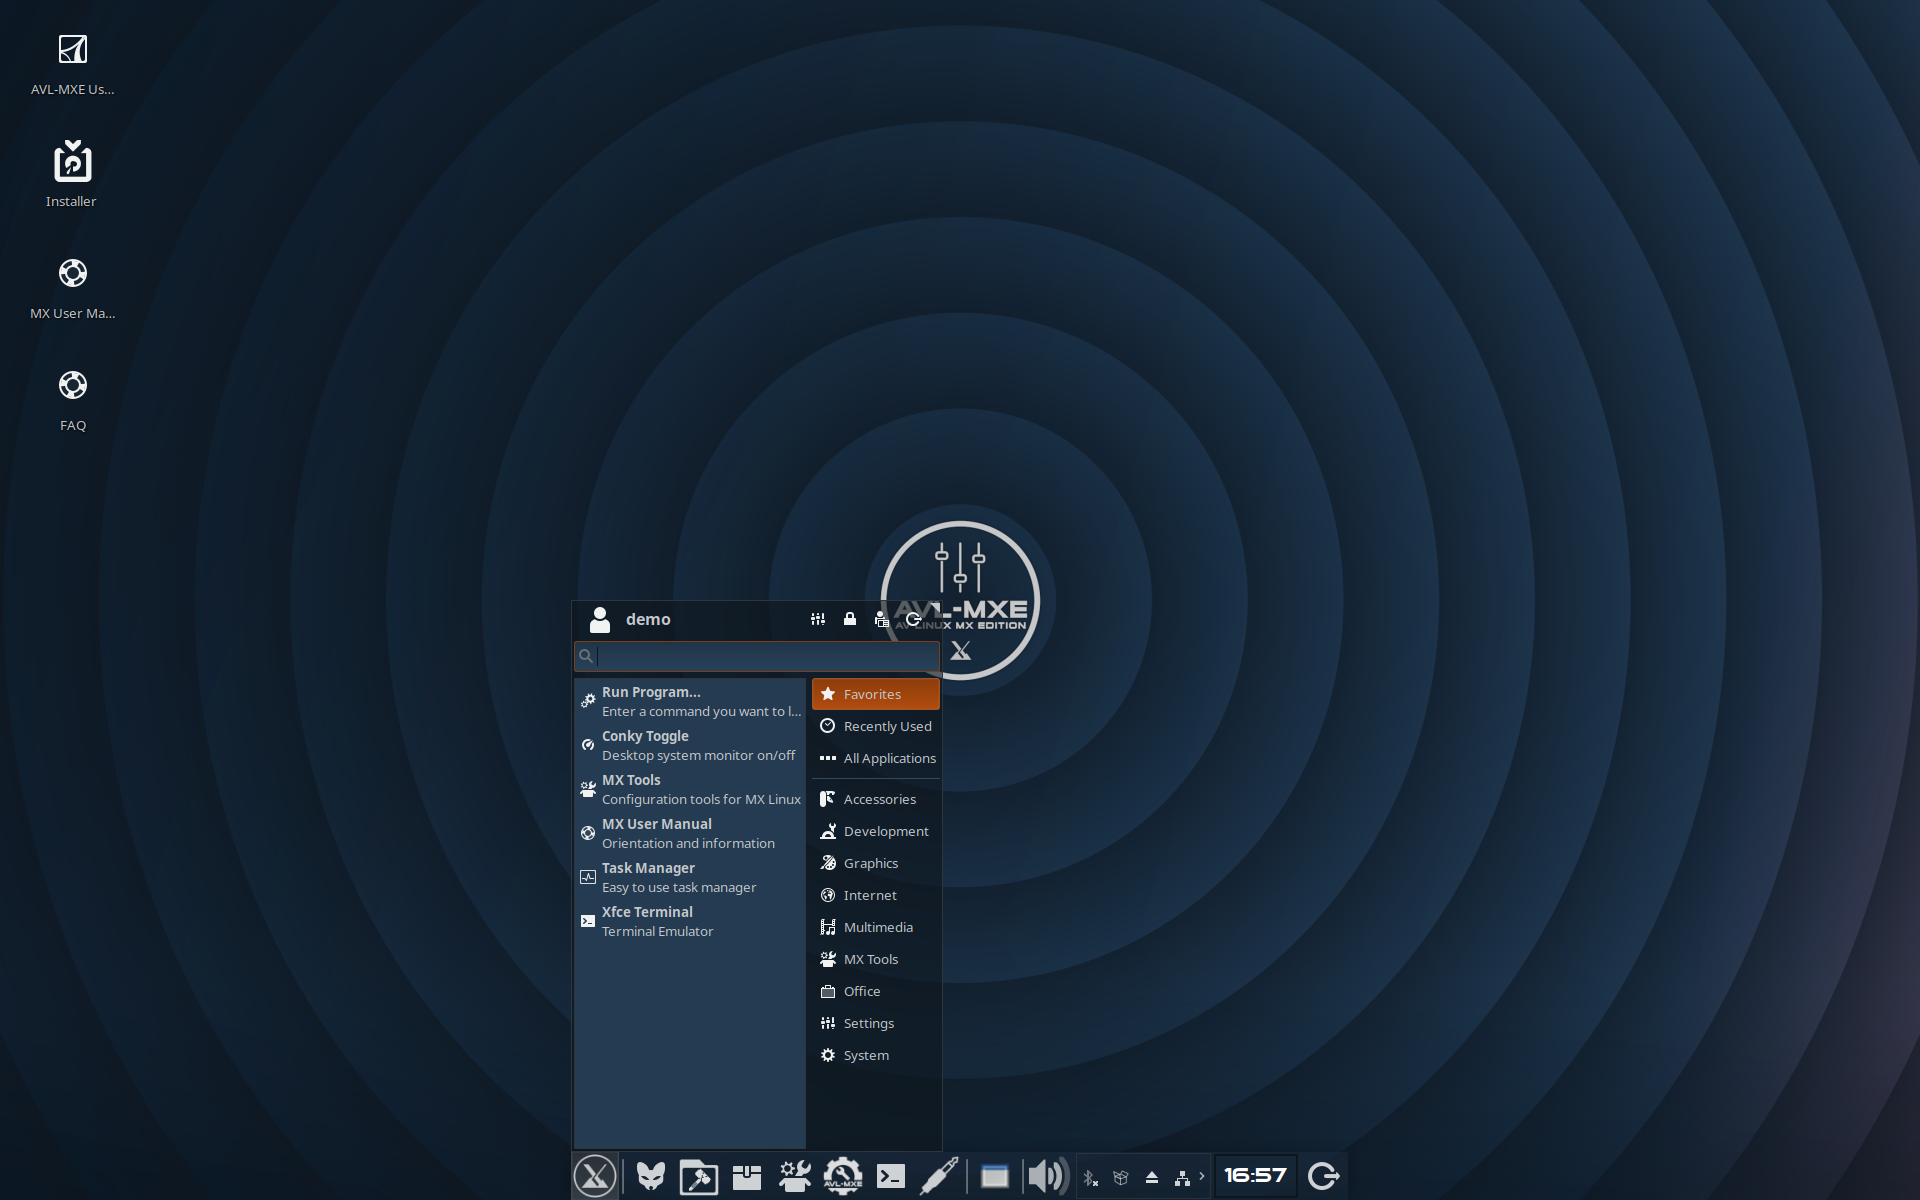The image size is (1920, 1200).
Task: Select the Recently Used tab
Action: (886, 726)
